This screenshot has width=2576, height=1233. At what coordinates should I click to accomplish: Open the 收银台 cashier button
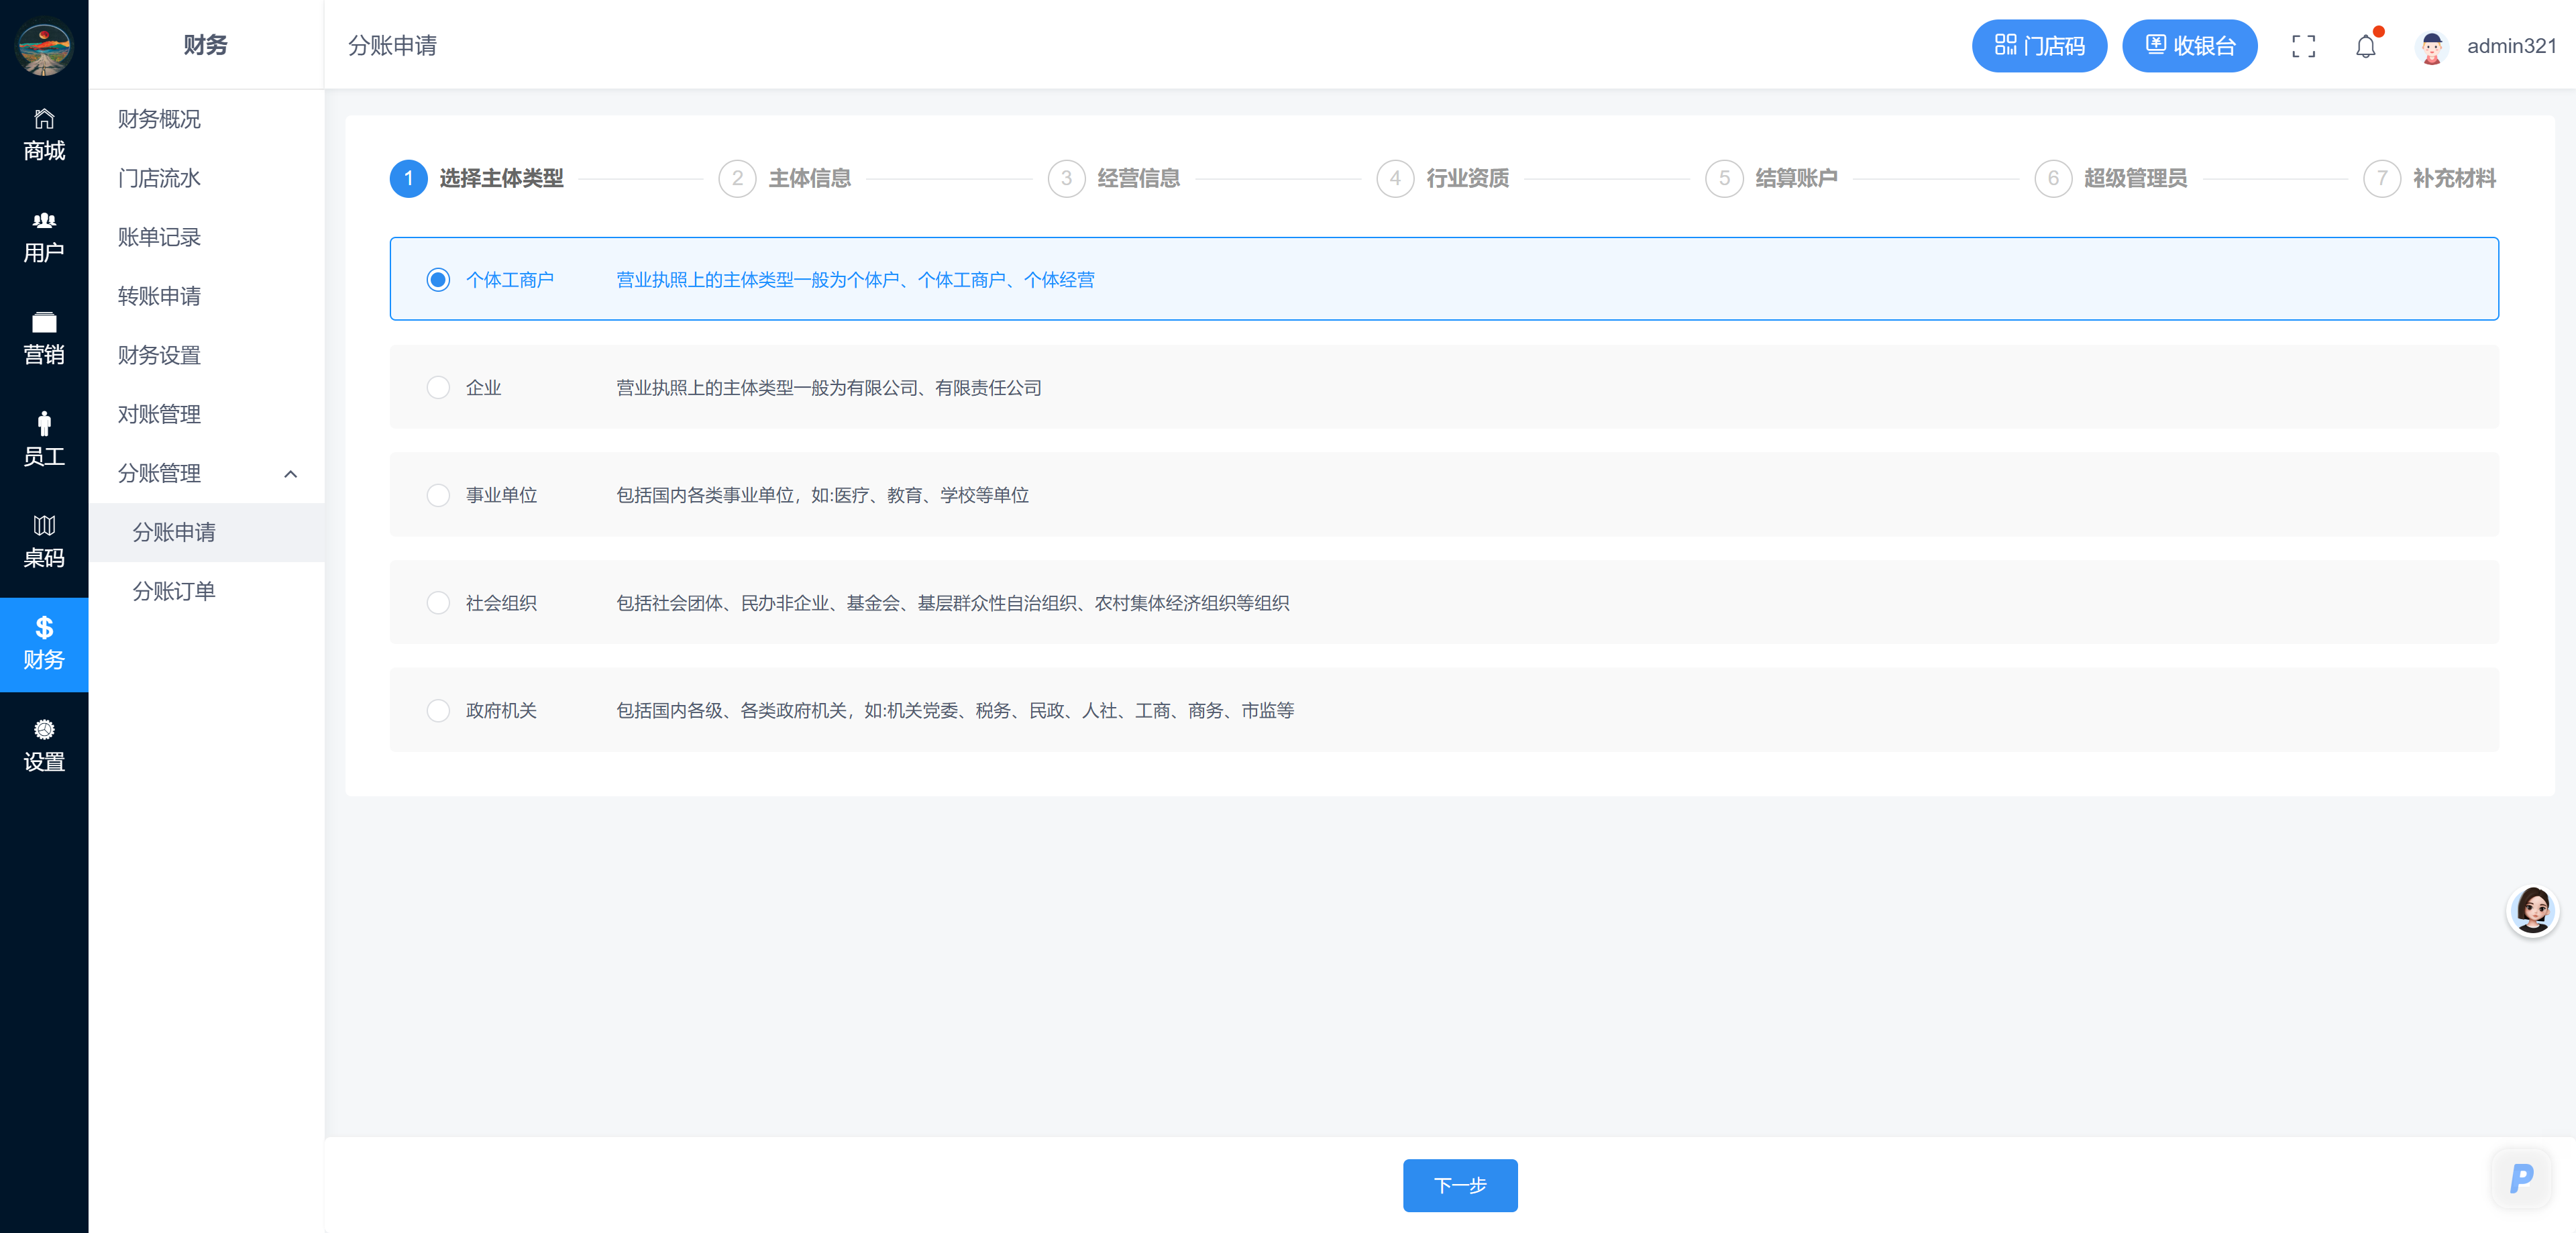[x=2189, y=46]
